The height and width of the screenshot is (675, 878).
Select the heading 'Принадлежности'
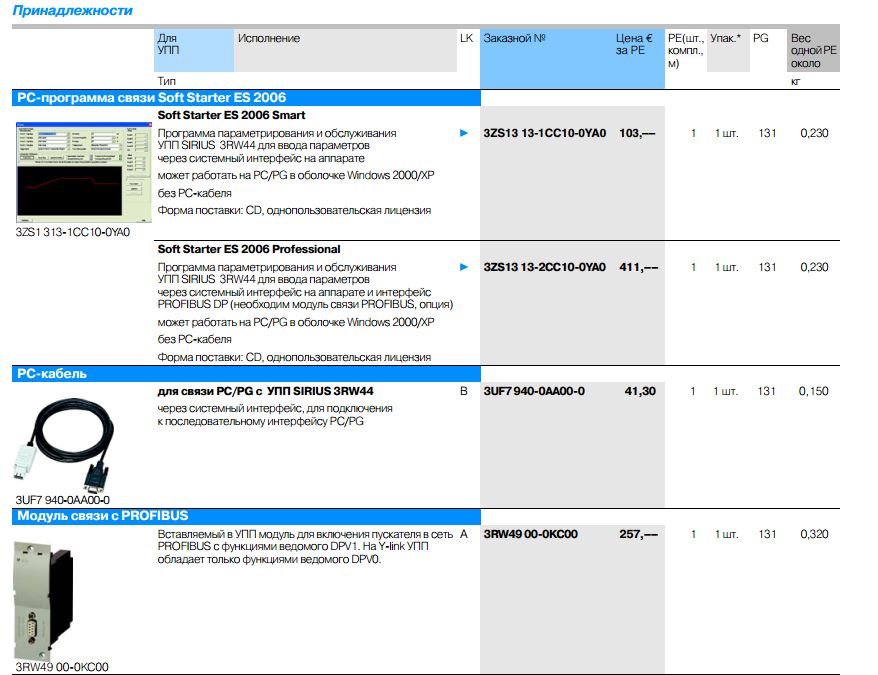tap(72, 11)
